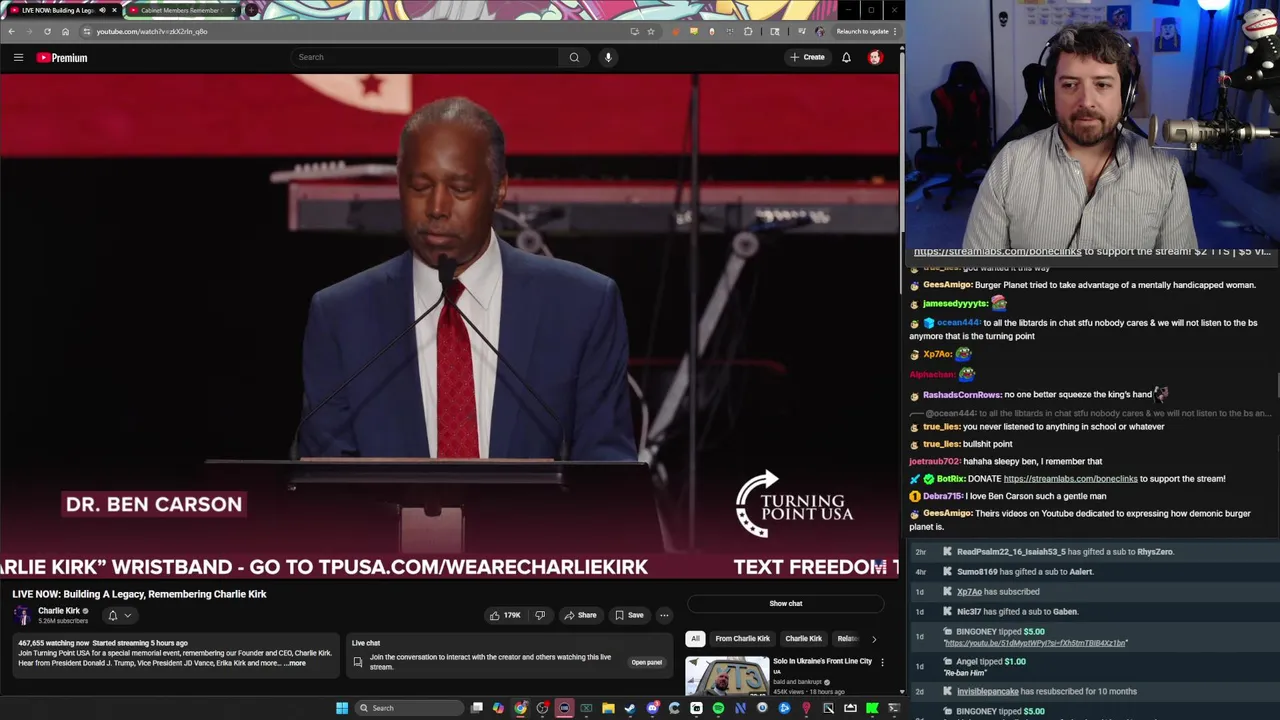Open Google Chrome from the taskbar
The image size is (1280, 720).
pyautogui.click(x=520, y=708)
